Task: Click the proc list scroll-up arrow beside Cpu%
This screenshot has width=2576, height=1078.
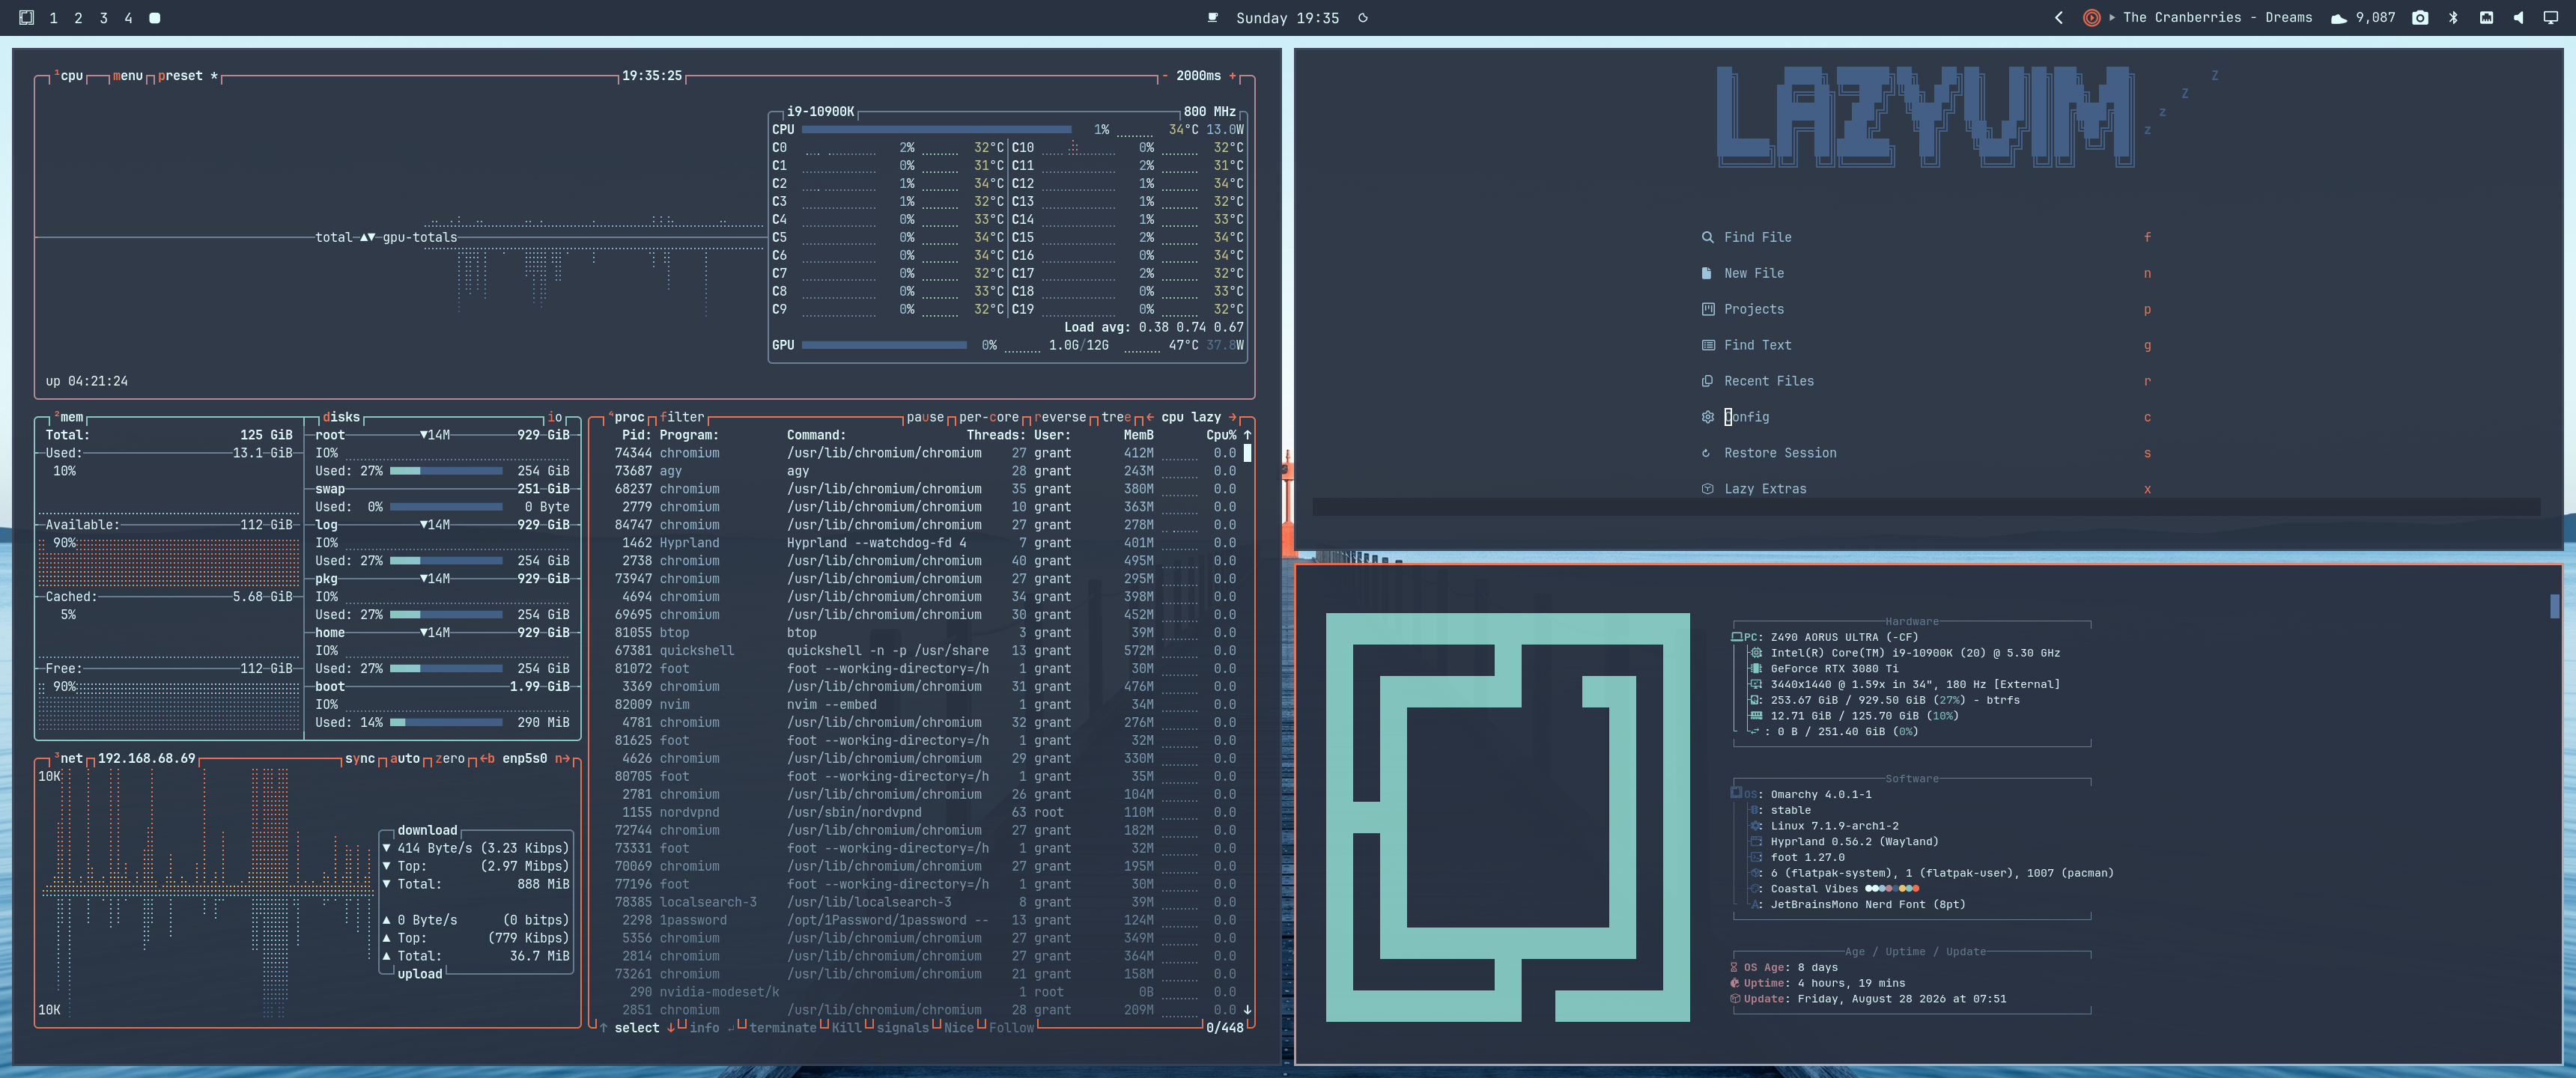Action: [1247, 435]
